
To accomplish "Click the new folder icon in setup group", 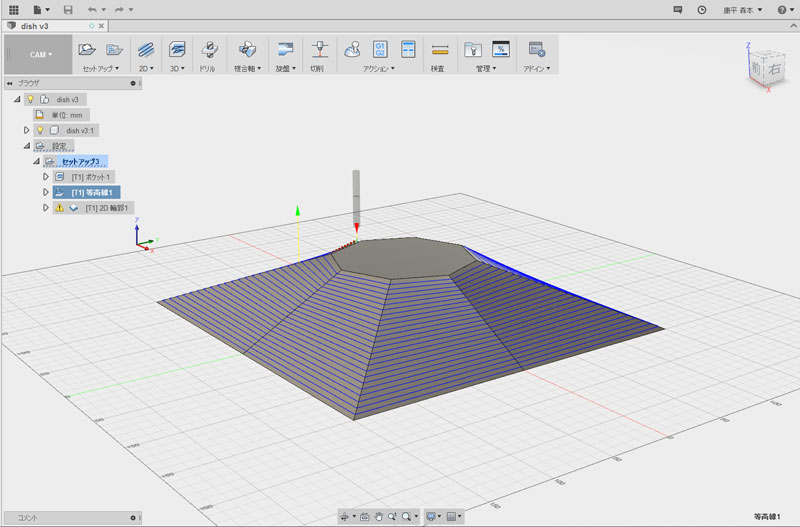I will pyautogui.click(x=114, y=49).
